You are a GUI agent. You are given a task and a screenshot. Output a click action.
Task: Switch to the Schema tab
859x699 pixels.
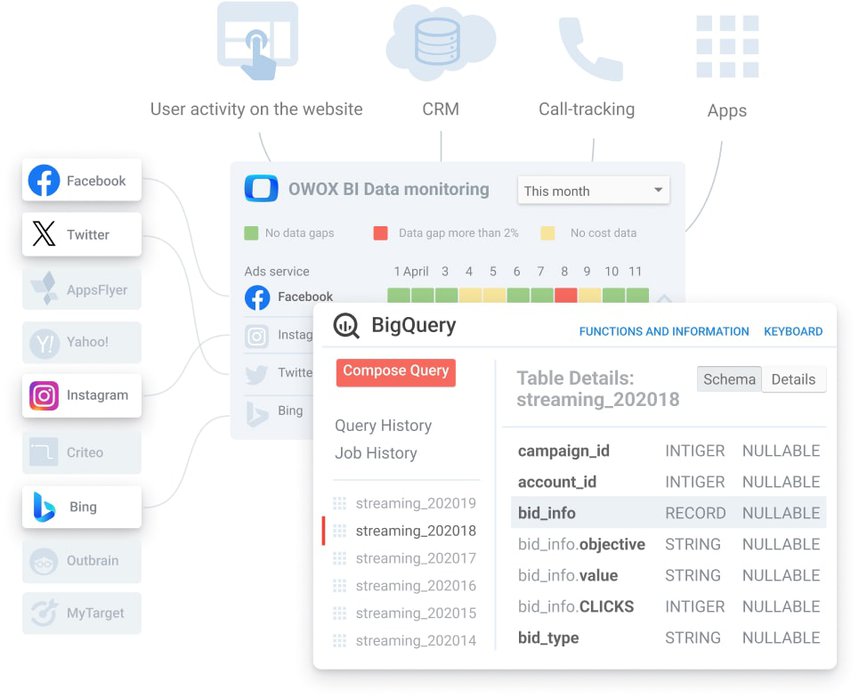(729, 379)
